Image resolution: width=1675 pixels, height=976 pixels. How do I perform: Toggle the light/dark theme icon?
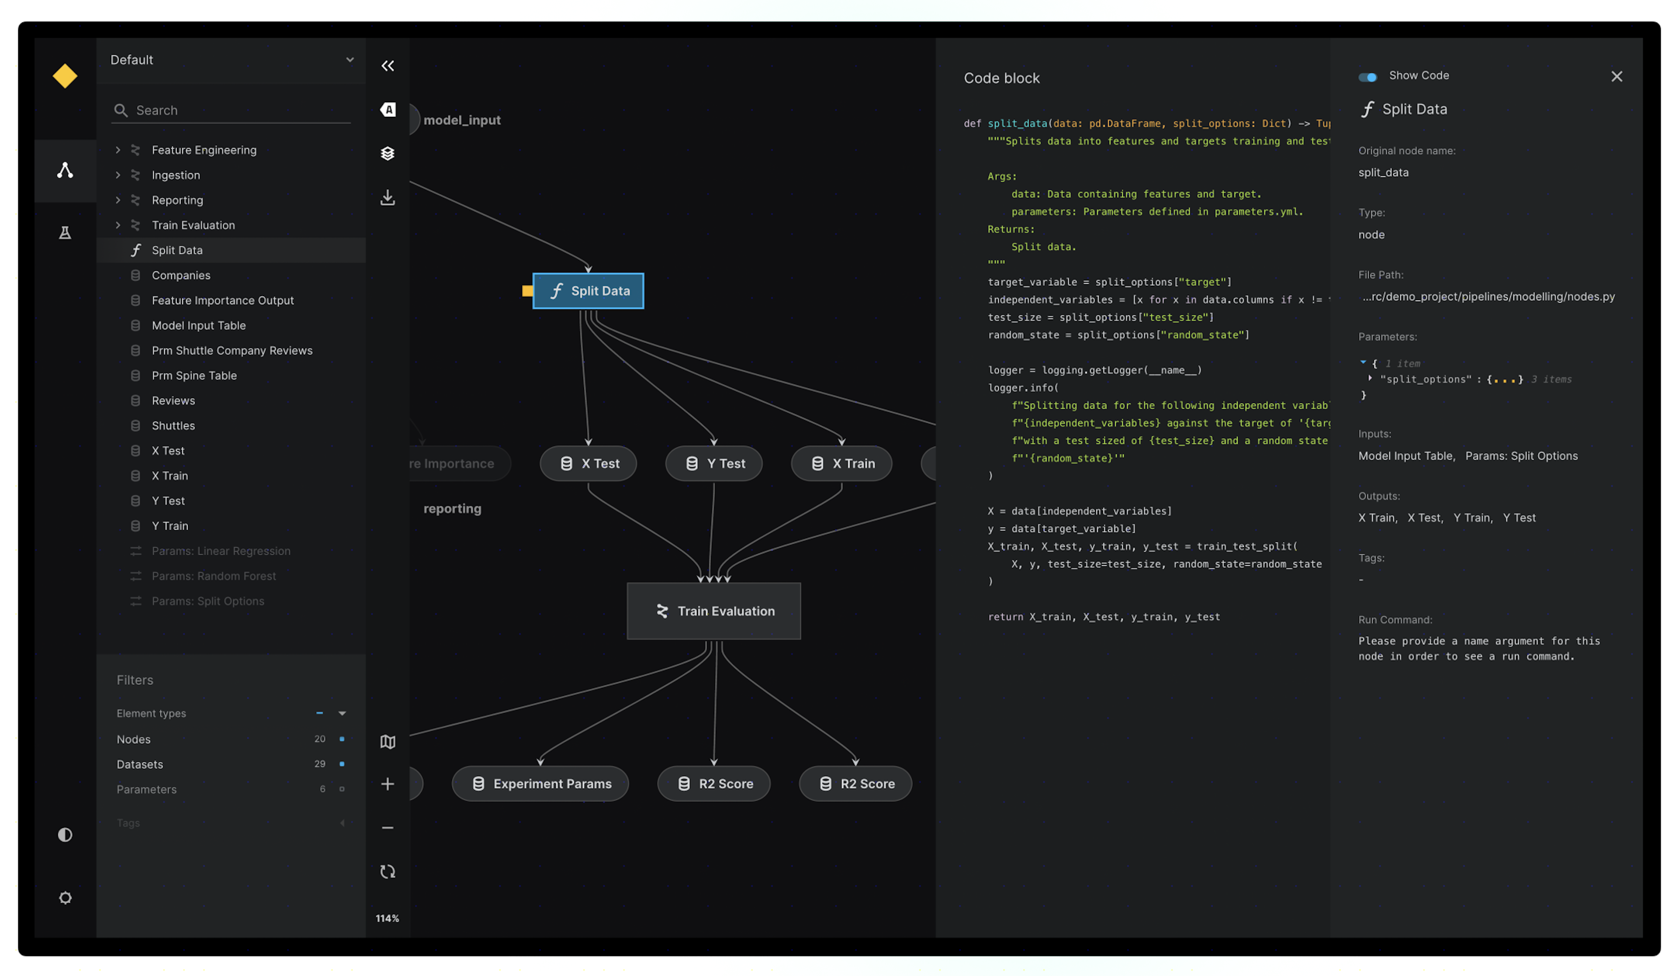coord(65,835)
